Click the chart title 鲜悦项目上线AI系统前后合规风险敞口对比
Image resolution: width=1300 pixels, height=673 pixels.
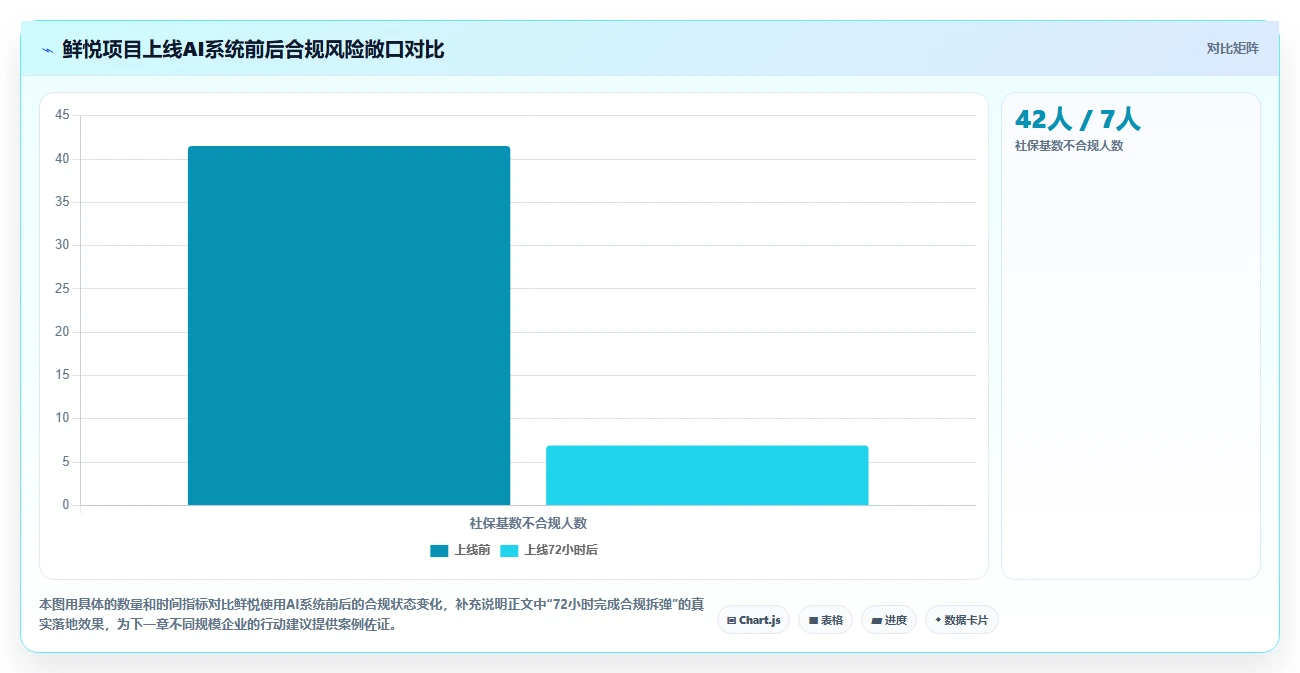click(x=253, y=50)
